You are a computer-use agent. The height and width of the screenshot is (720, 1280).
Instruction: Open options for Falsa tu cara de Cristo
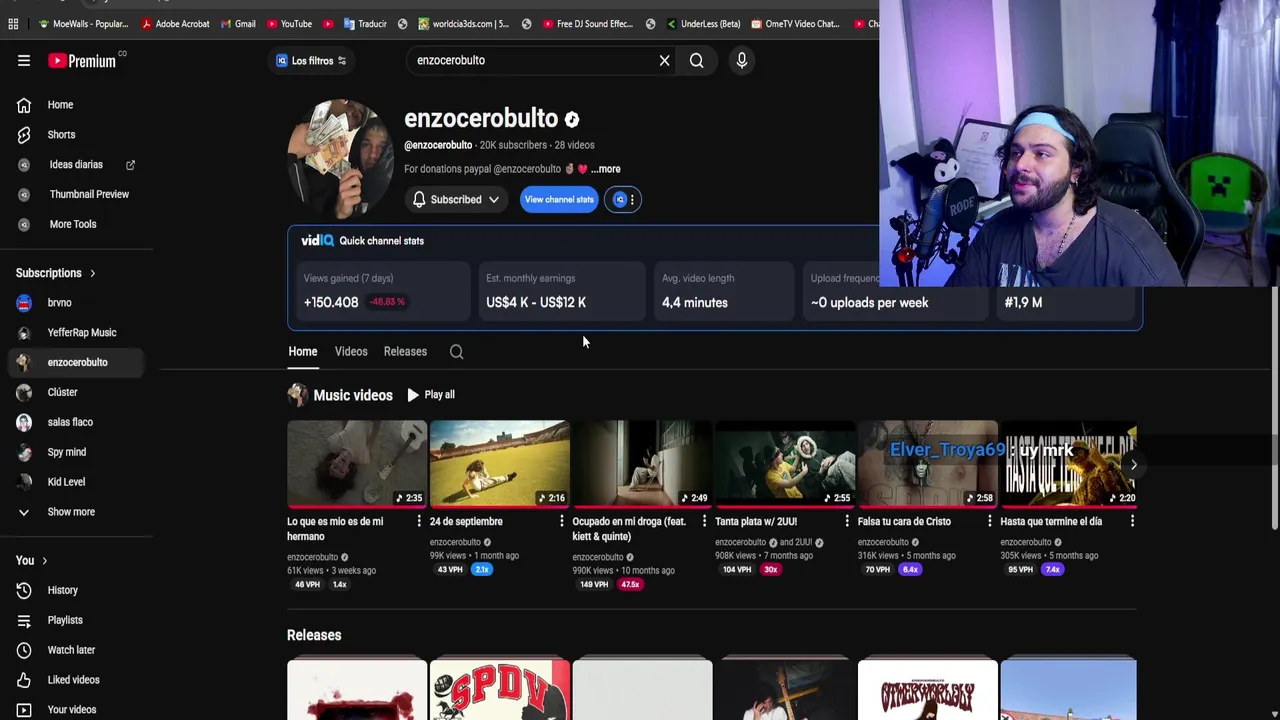pyautogui.click(x=989, y=521)
